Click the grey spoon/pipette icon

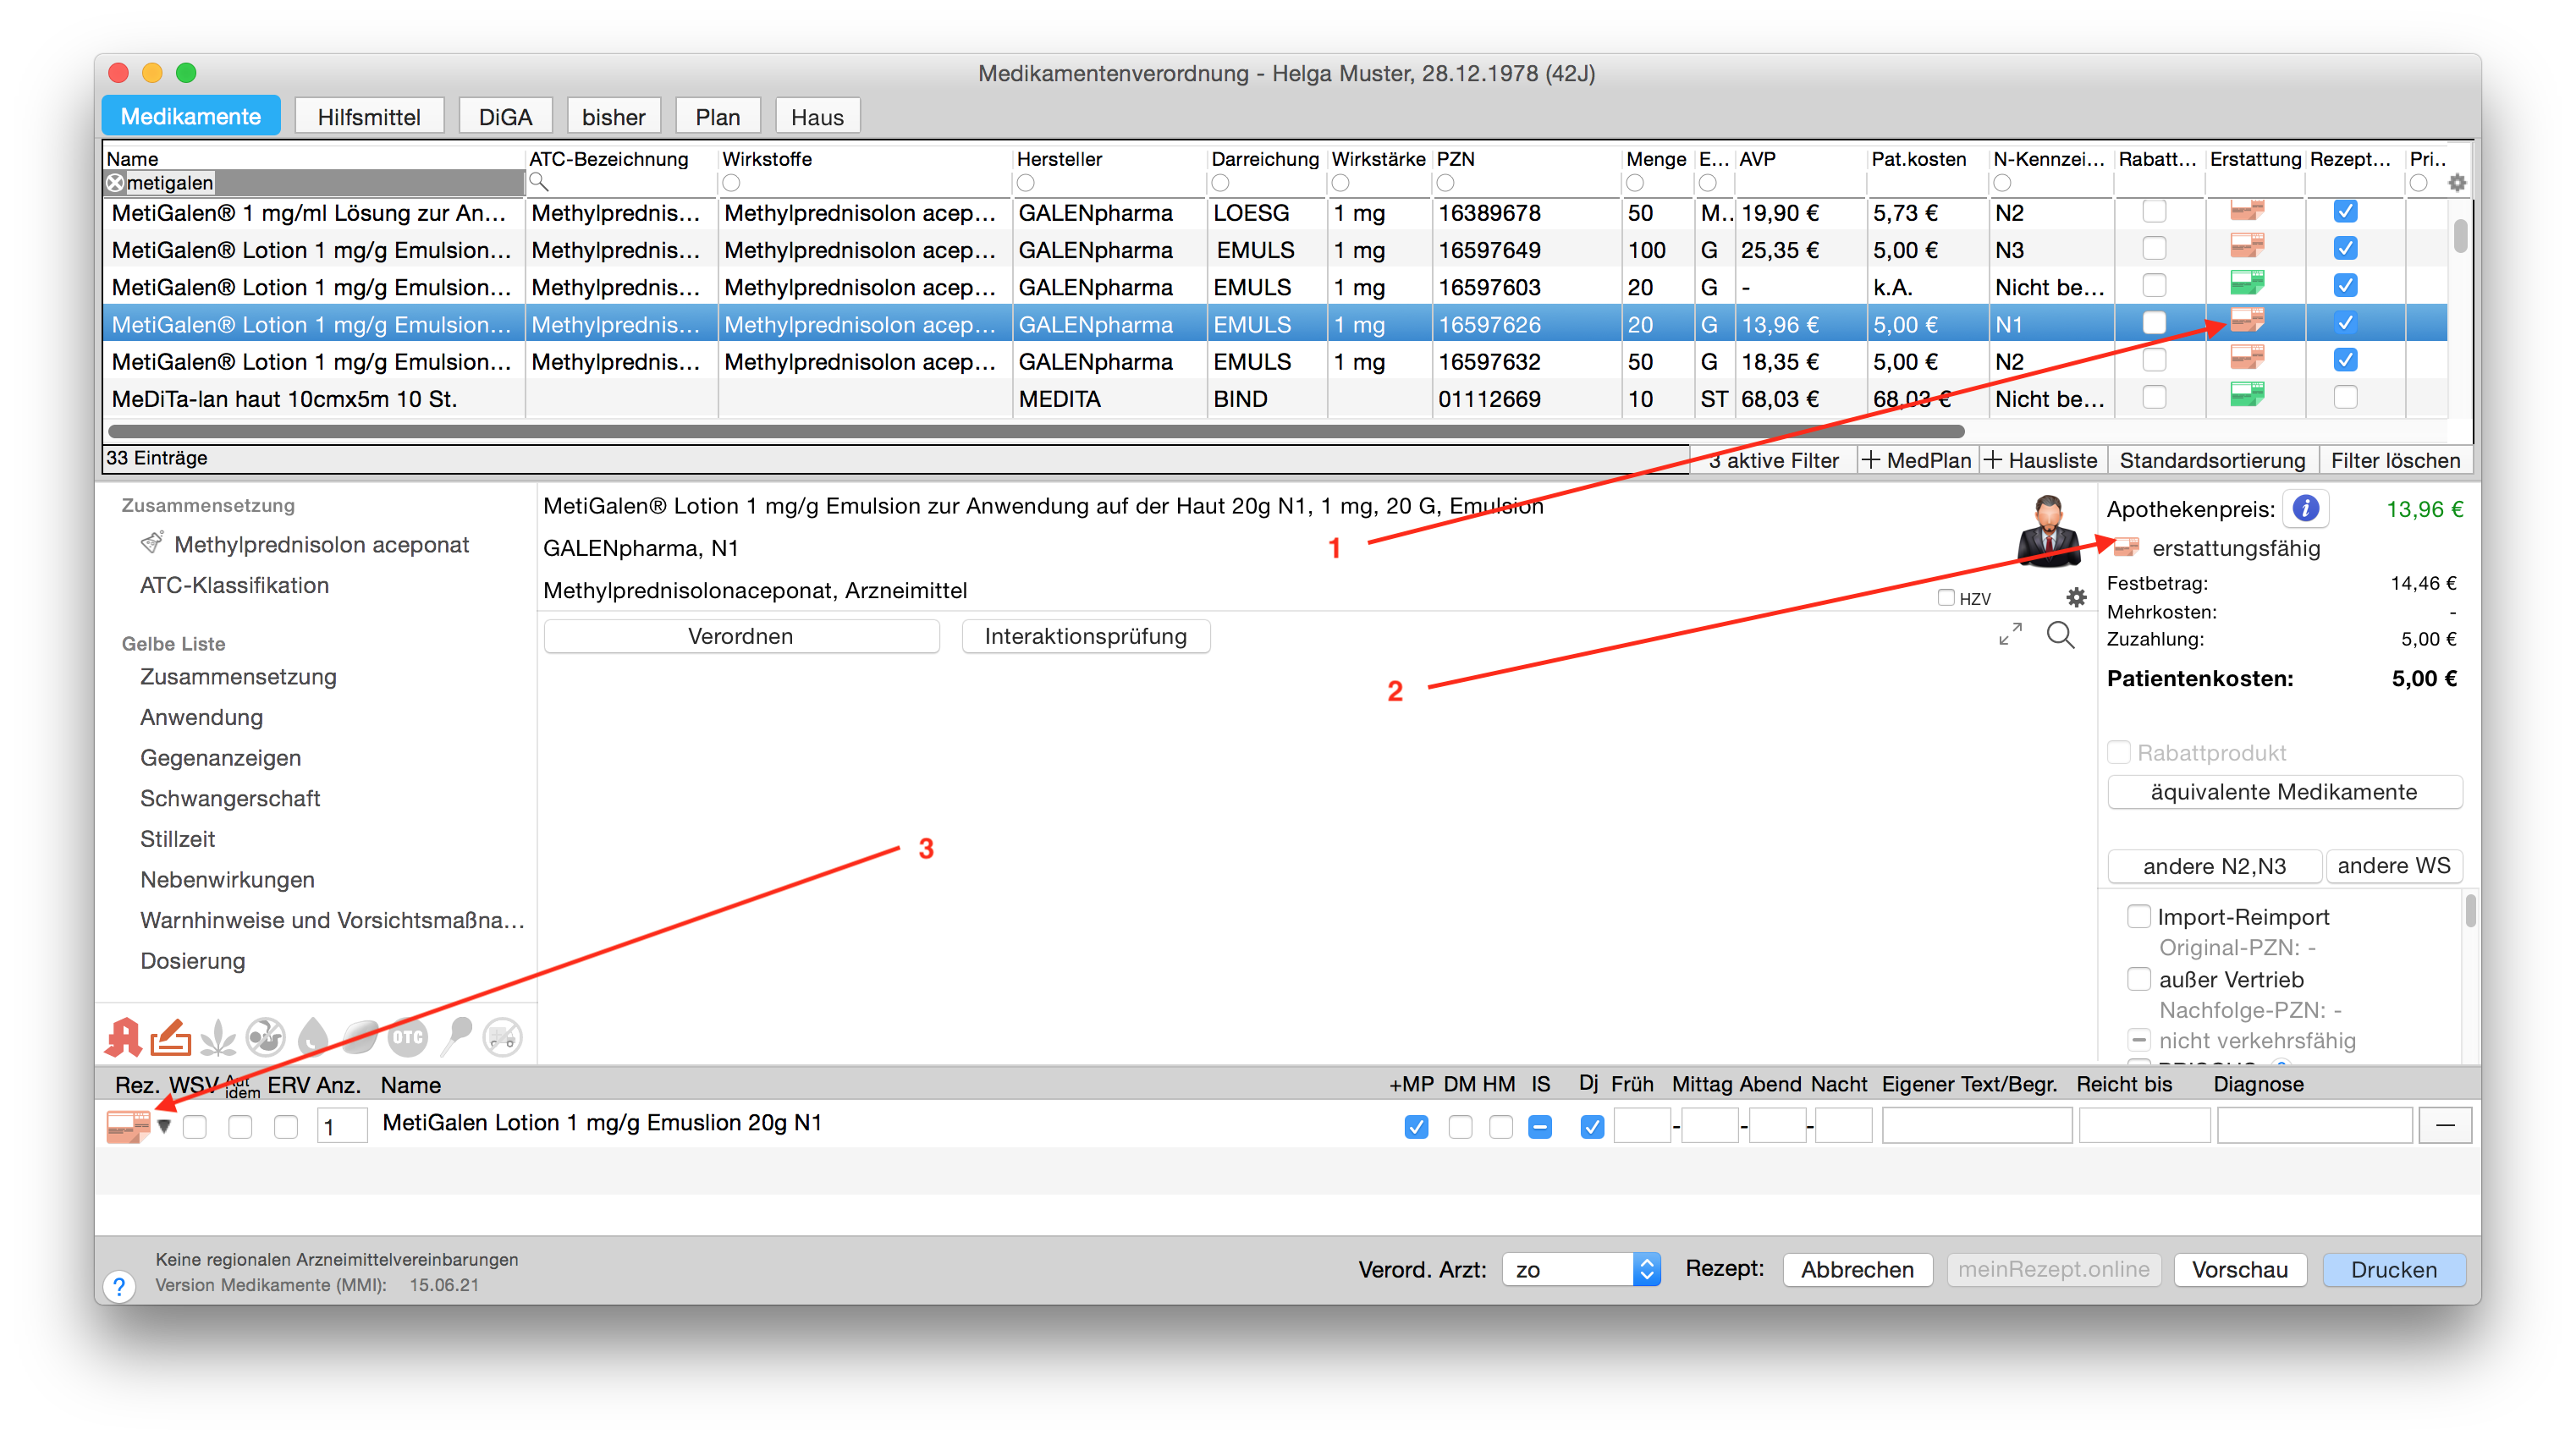coord(457,1037)
